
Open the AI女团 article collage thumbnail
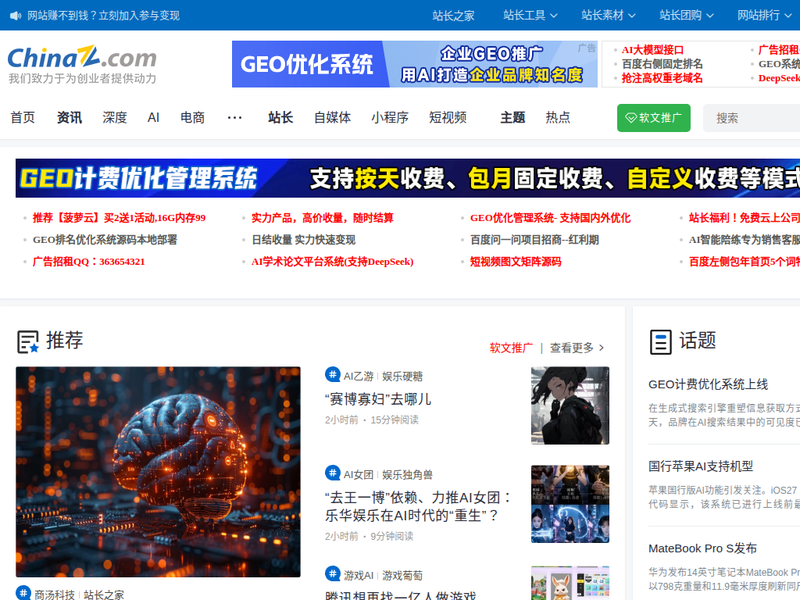click(x=570, y=504)
